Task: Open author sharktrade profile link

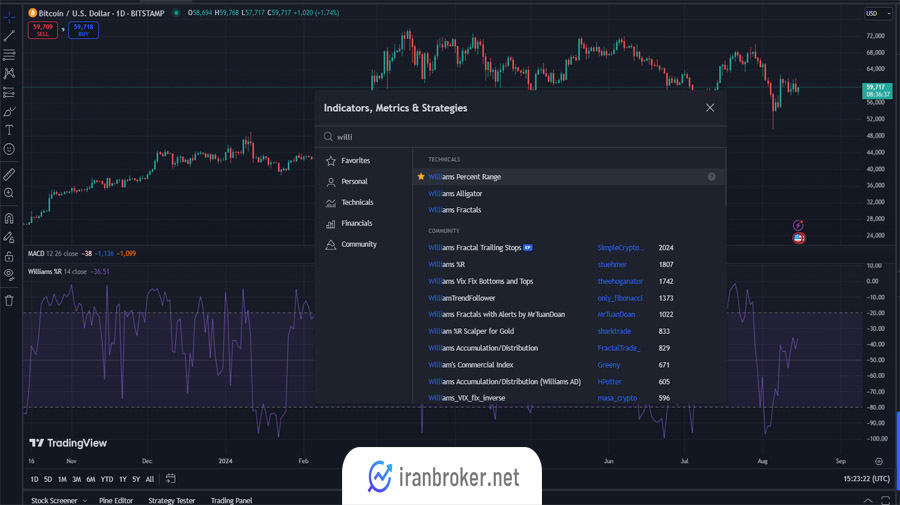Action: point(614,331)
